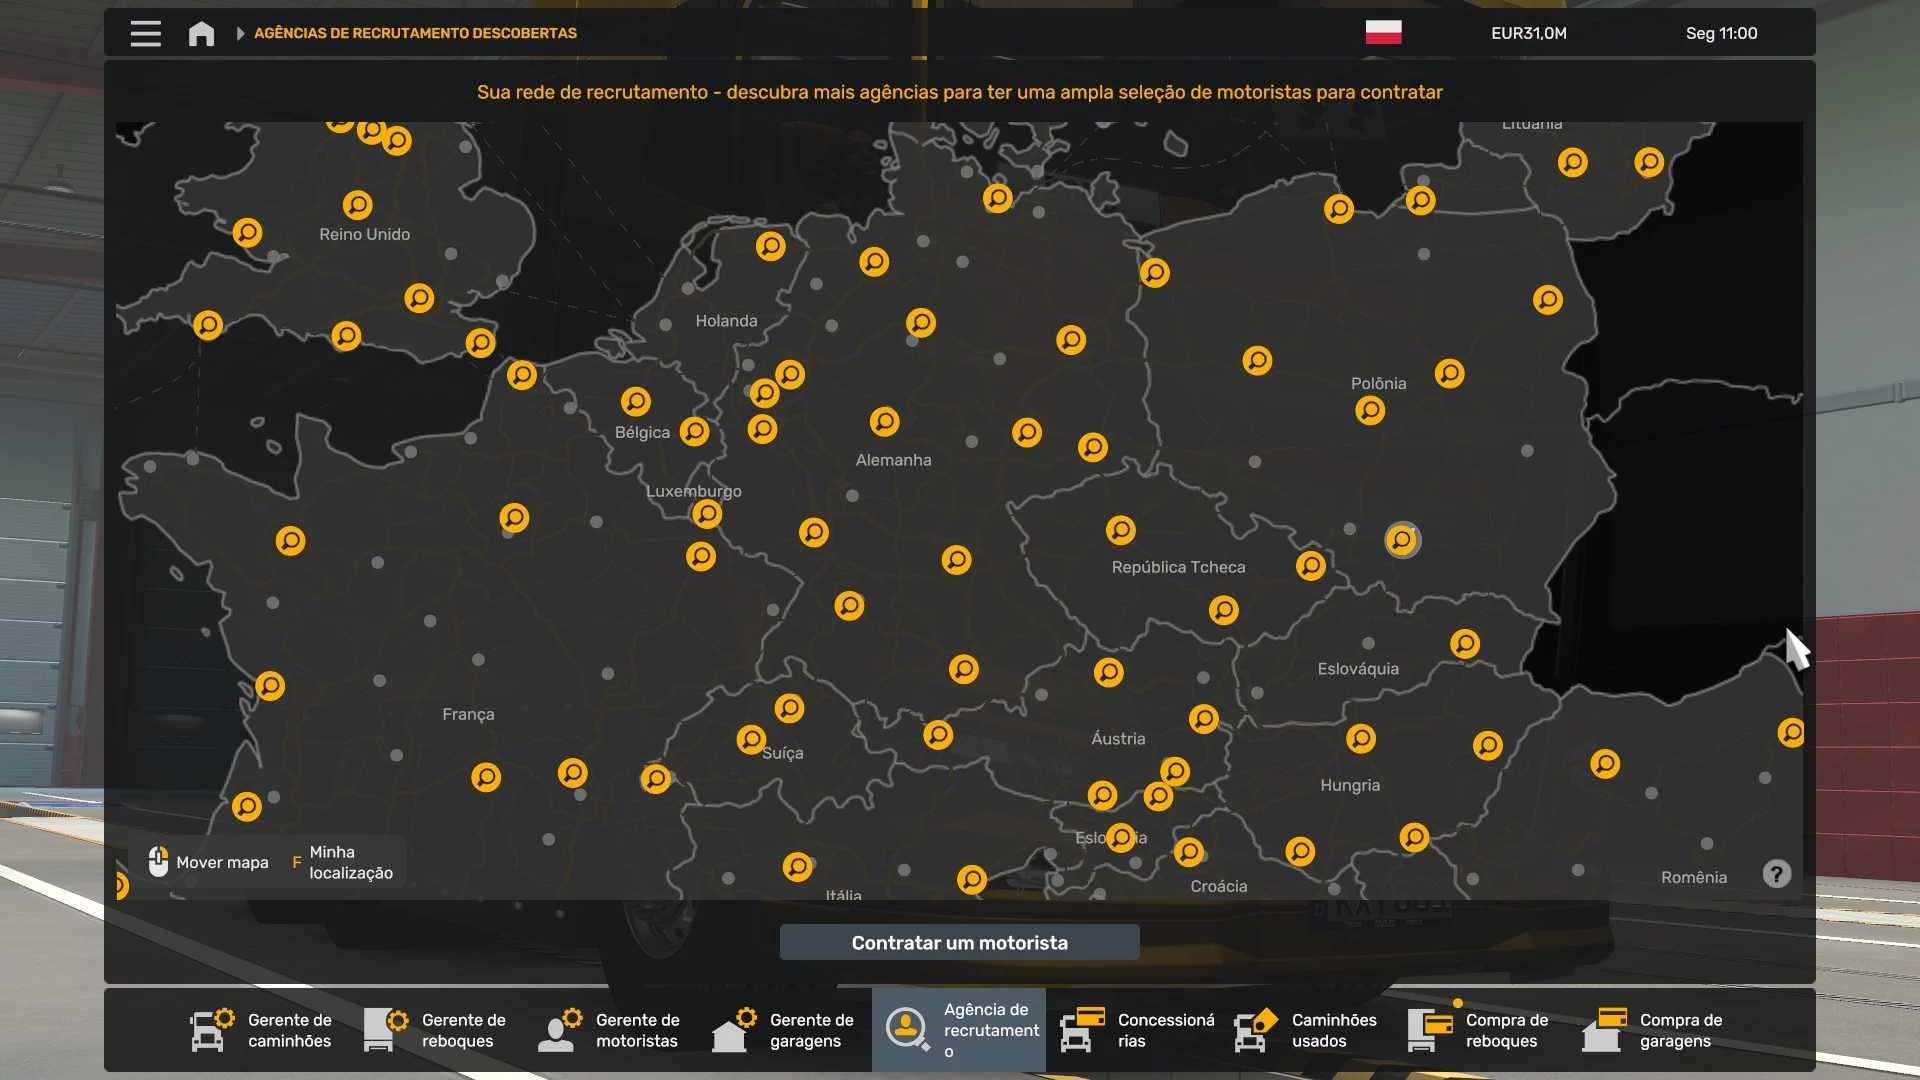Click agency marker left of Suíça label
This screenshot has width=1920, height=1080.
(x=751, y=739)
